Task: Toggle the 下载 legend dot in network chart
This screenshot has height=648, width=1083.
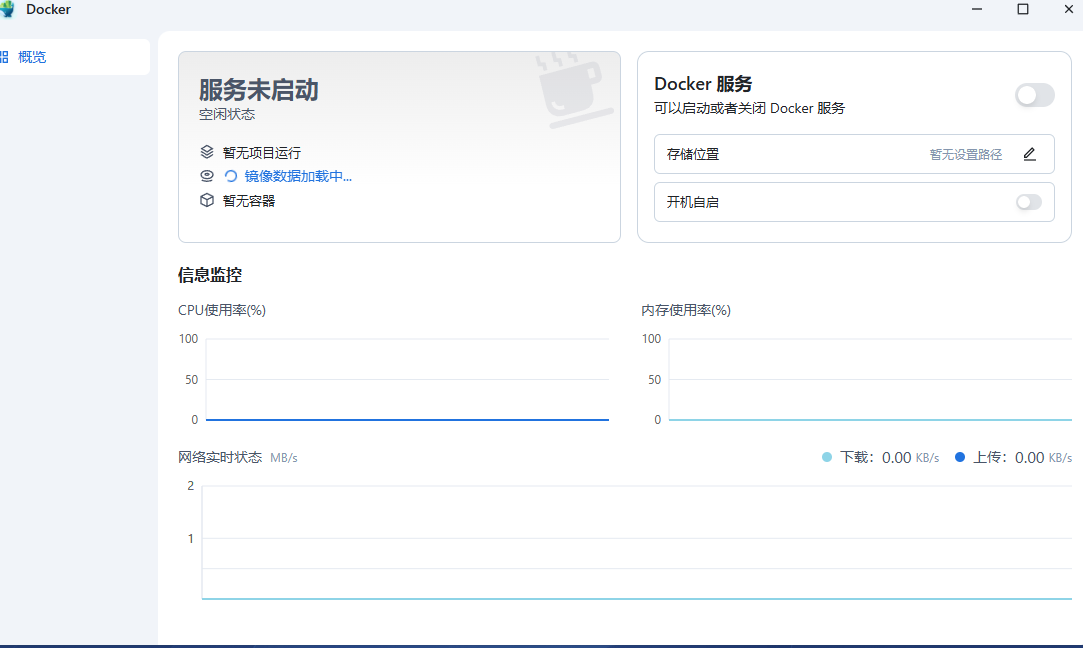Action: pos(827,457)
